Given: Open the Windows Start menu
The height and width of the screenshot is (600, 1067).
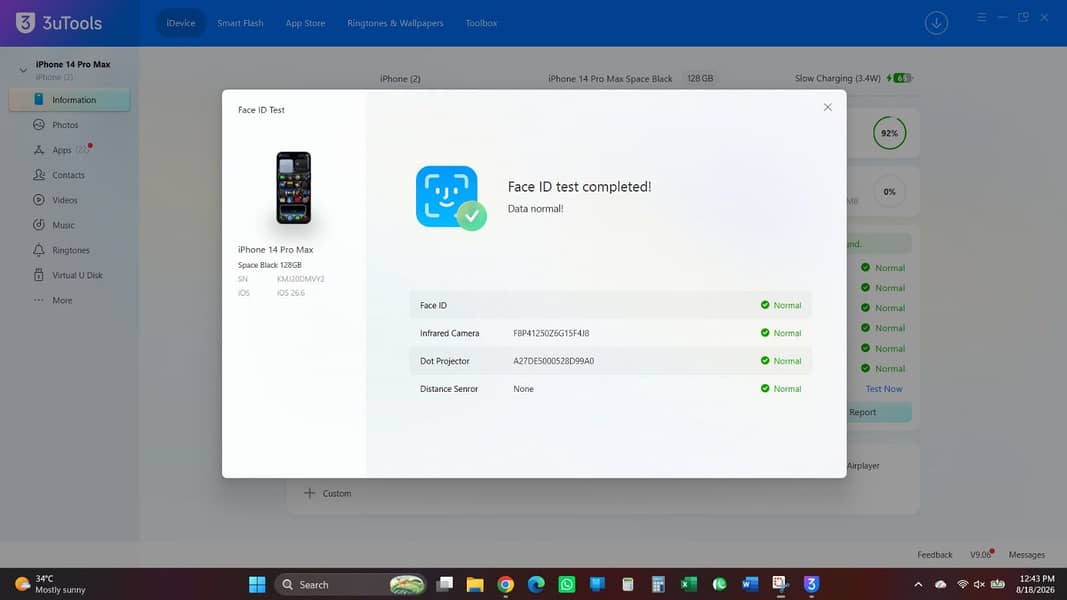Looking at the screenshot, I should point(257,584).
